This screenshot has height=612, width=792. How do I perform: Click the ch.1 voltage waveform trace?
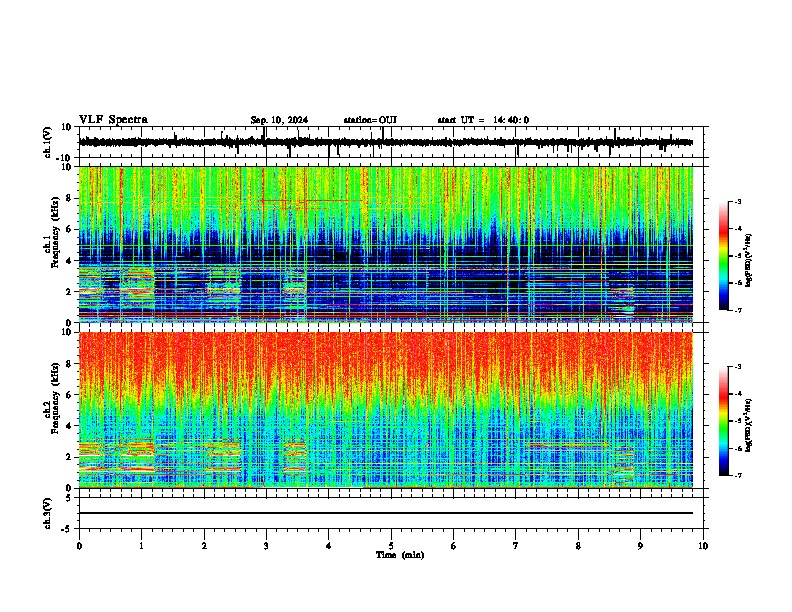point(386,142)
